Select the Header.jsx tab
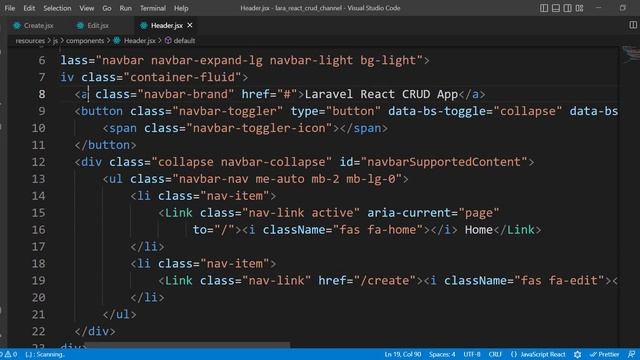Image resolution: width=640 pixels, height=360 pixels. pyautogui.click(x=167, y=25)
